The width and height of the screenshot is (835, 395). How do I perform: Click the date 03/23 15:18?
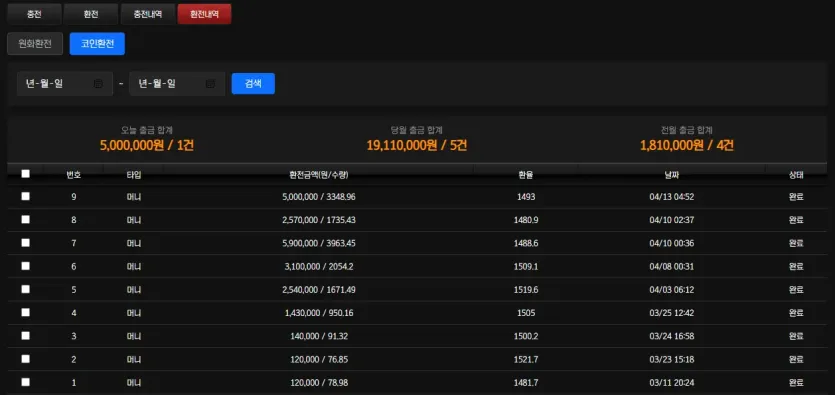(x=672, y=359)
